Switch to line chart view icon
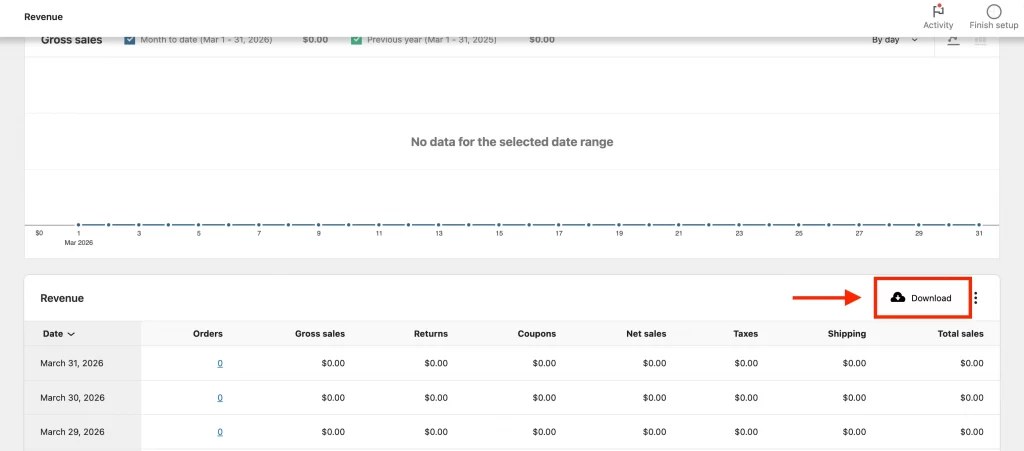 click(953, 40)
